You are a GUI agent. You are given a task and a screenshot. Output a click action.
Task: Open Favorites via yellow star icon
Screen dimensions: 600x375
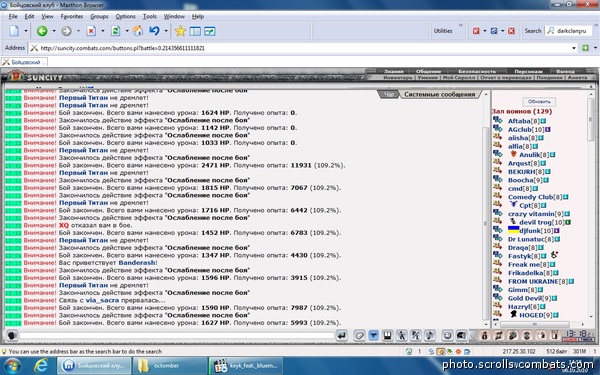tap(180, 31)
